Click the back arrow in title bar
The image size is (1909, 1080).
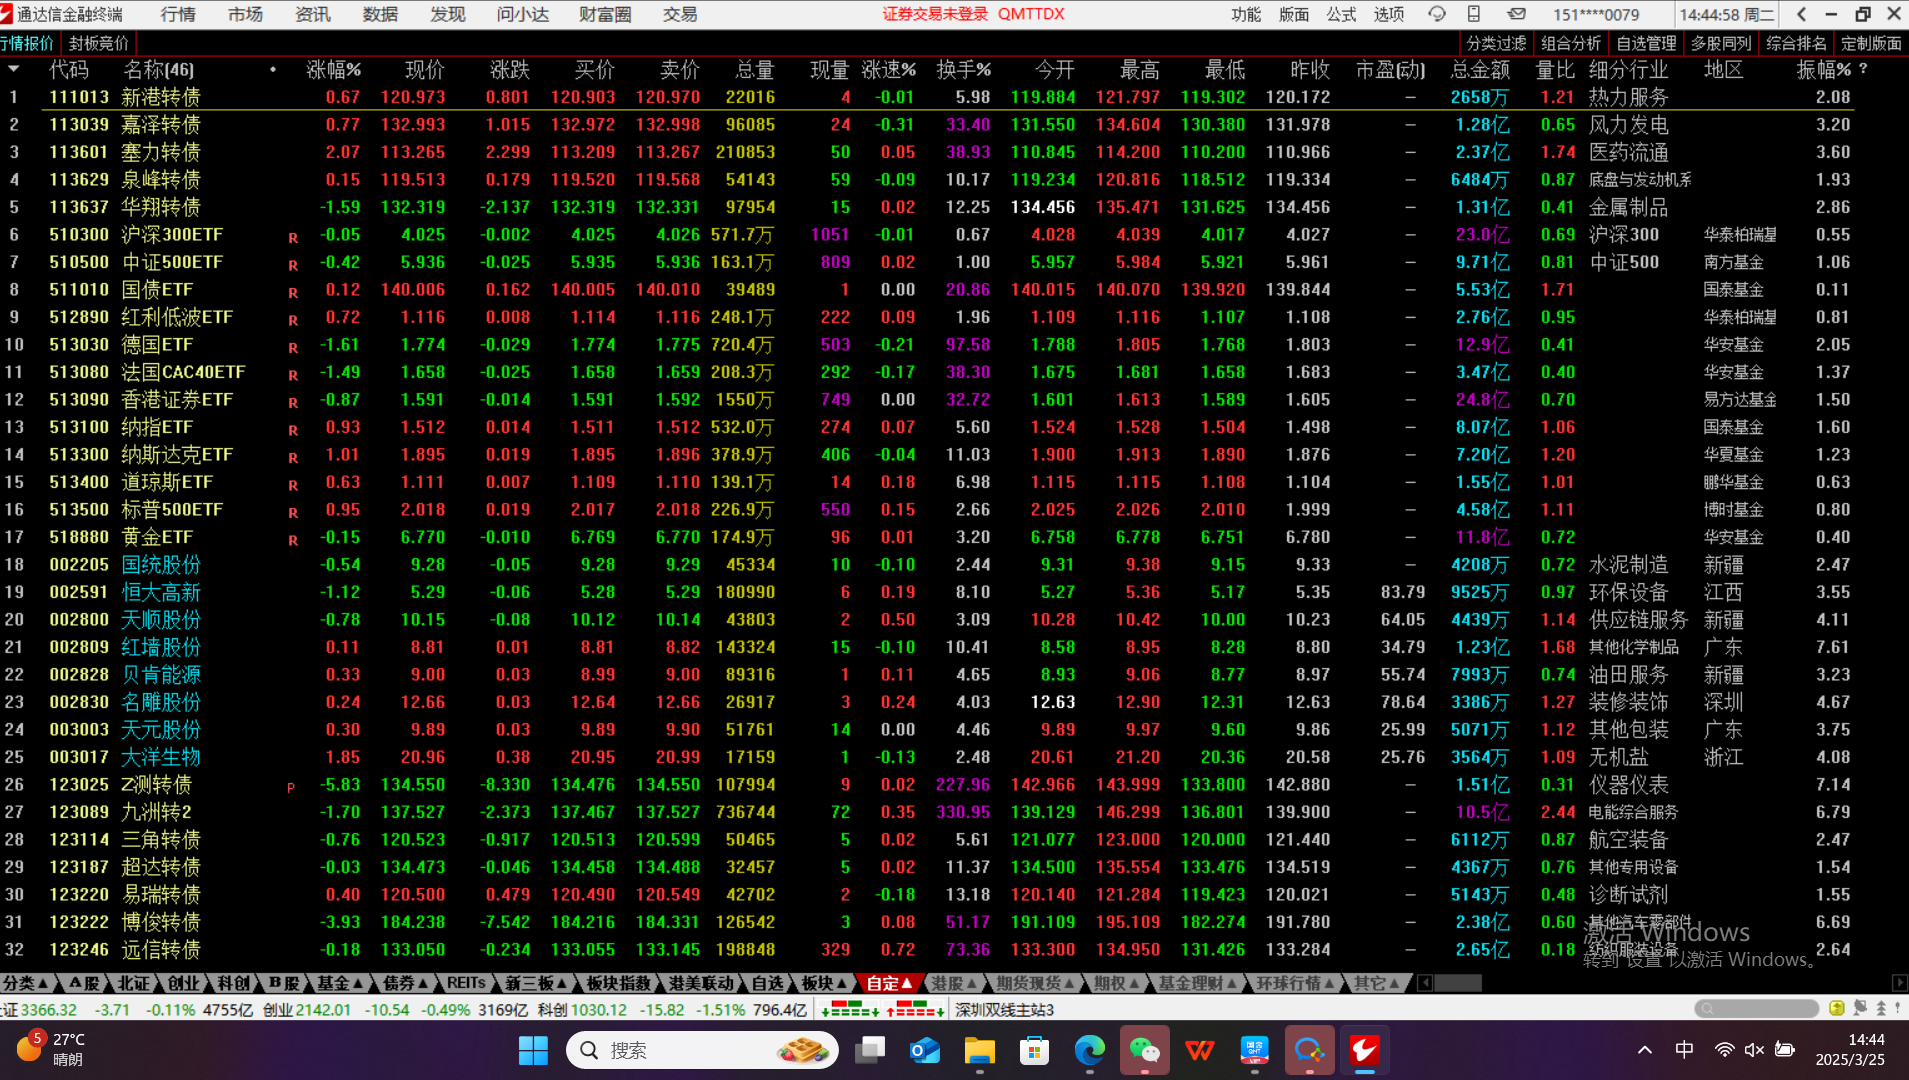pos(1801,14)
